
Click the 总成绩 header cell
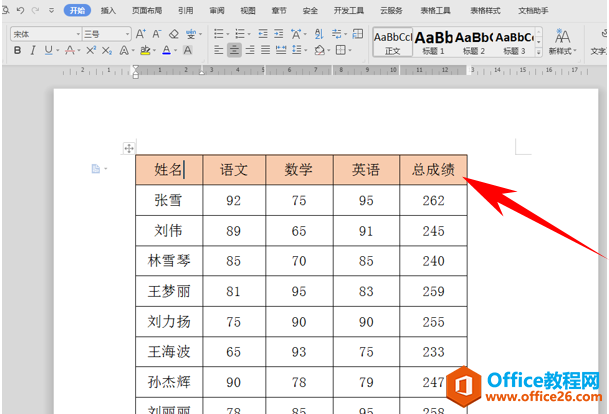433,170
